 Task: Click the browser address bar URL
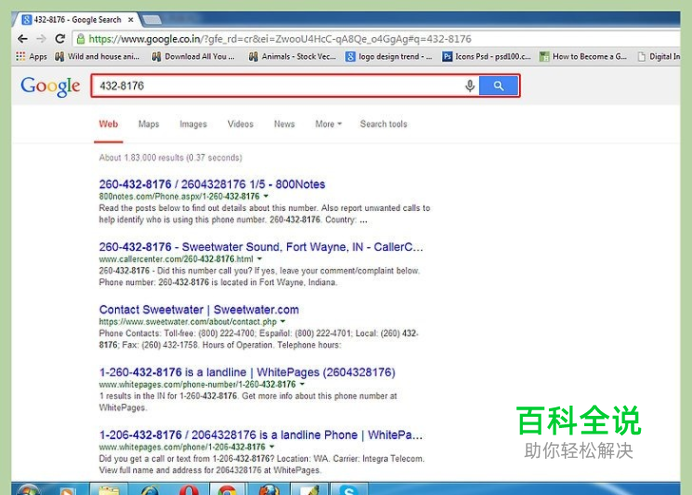tap(280, 39)
